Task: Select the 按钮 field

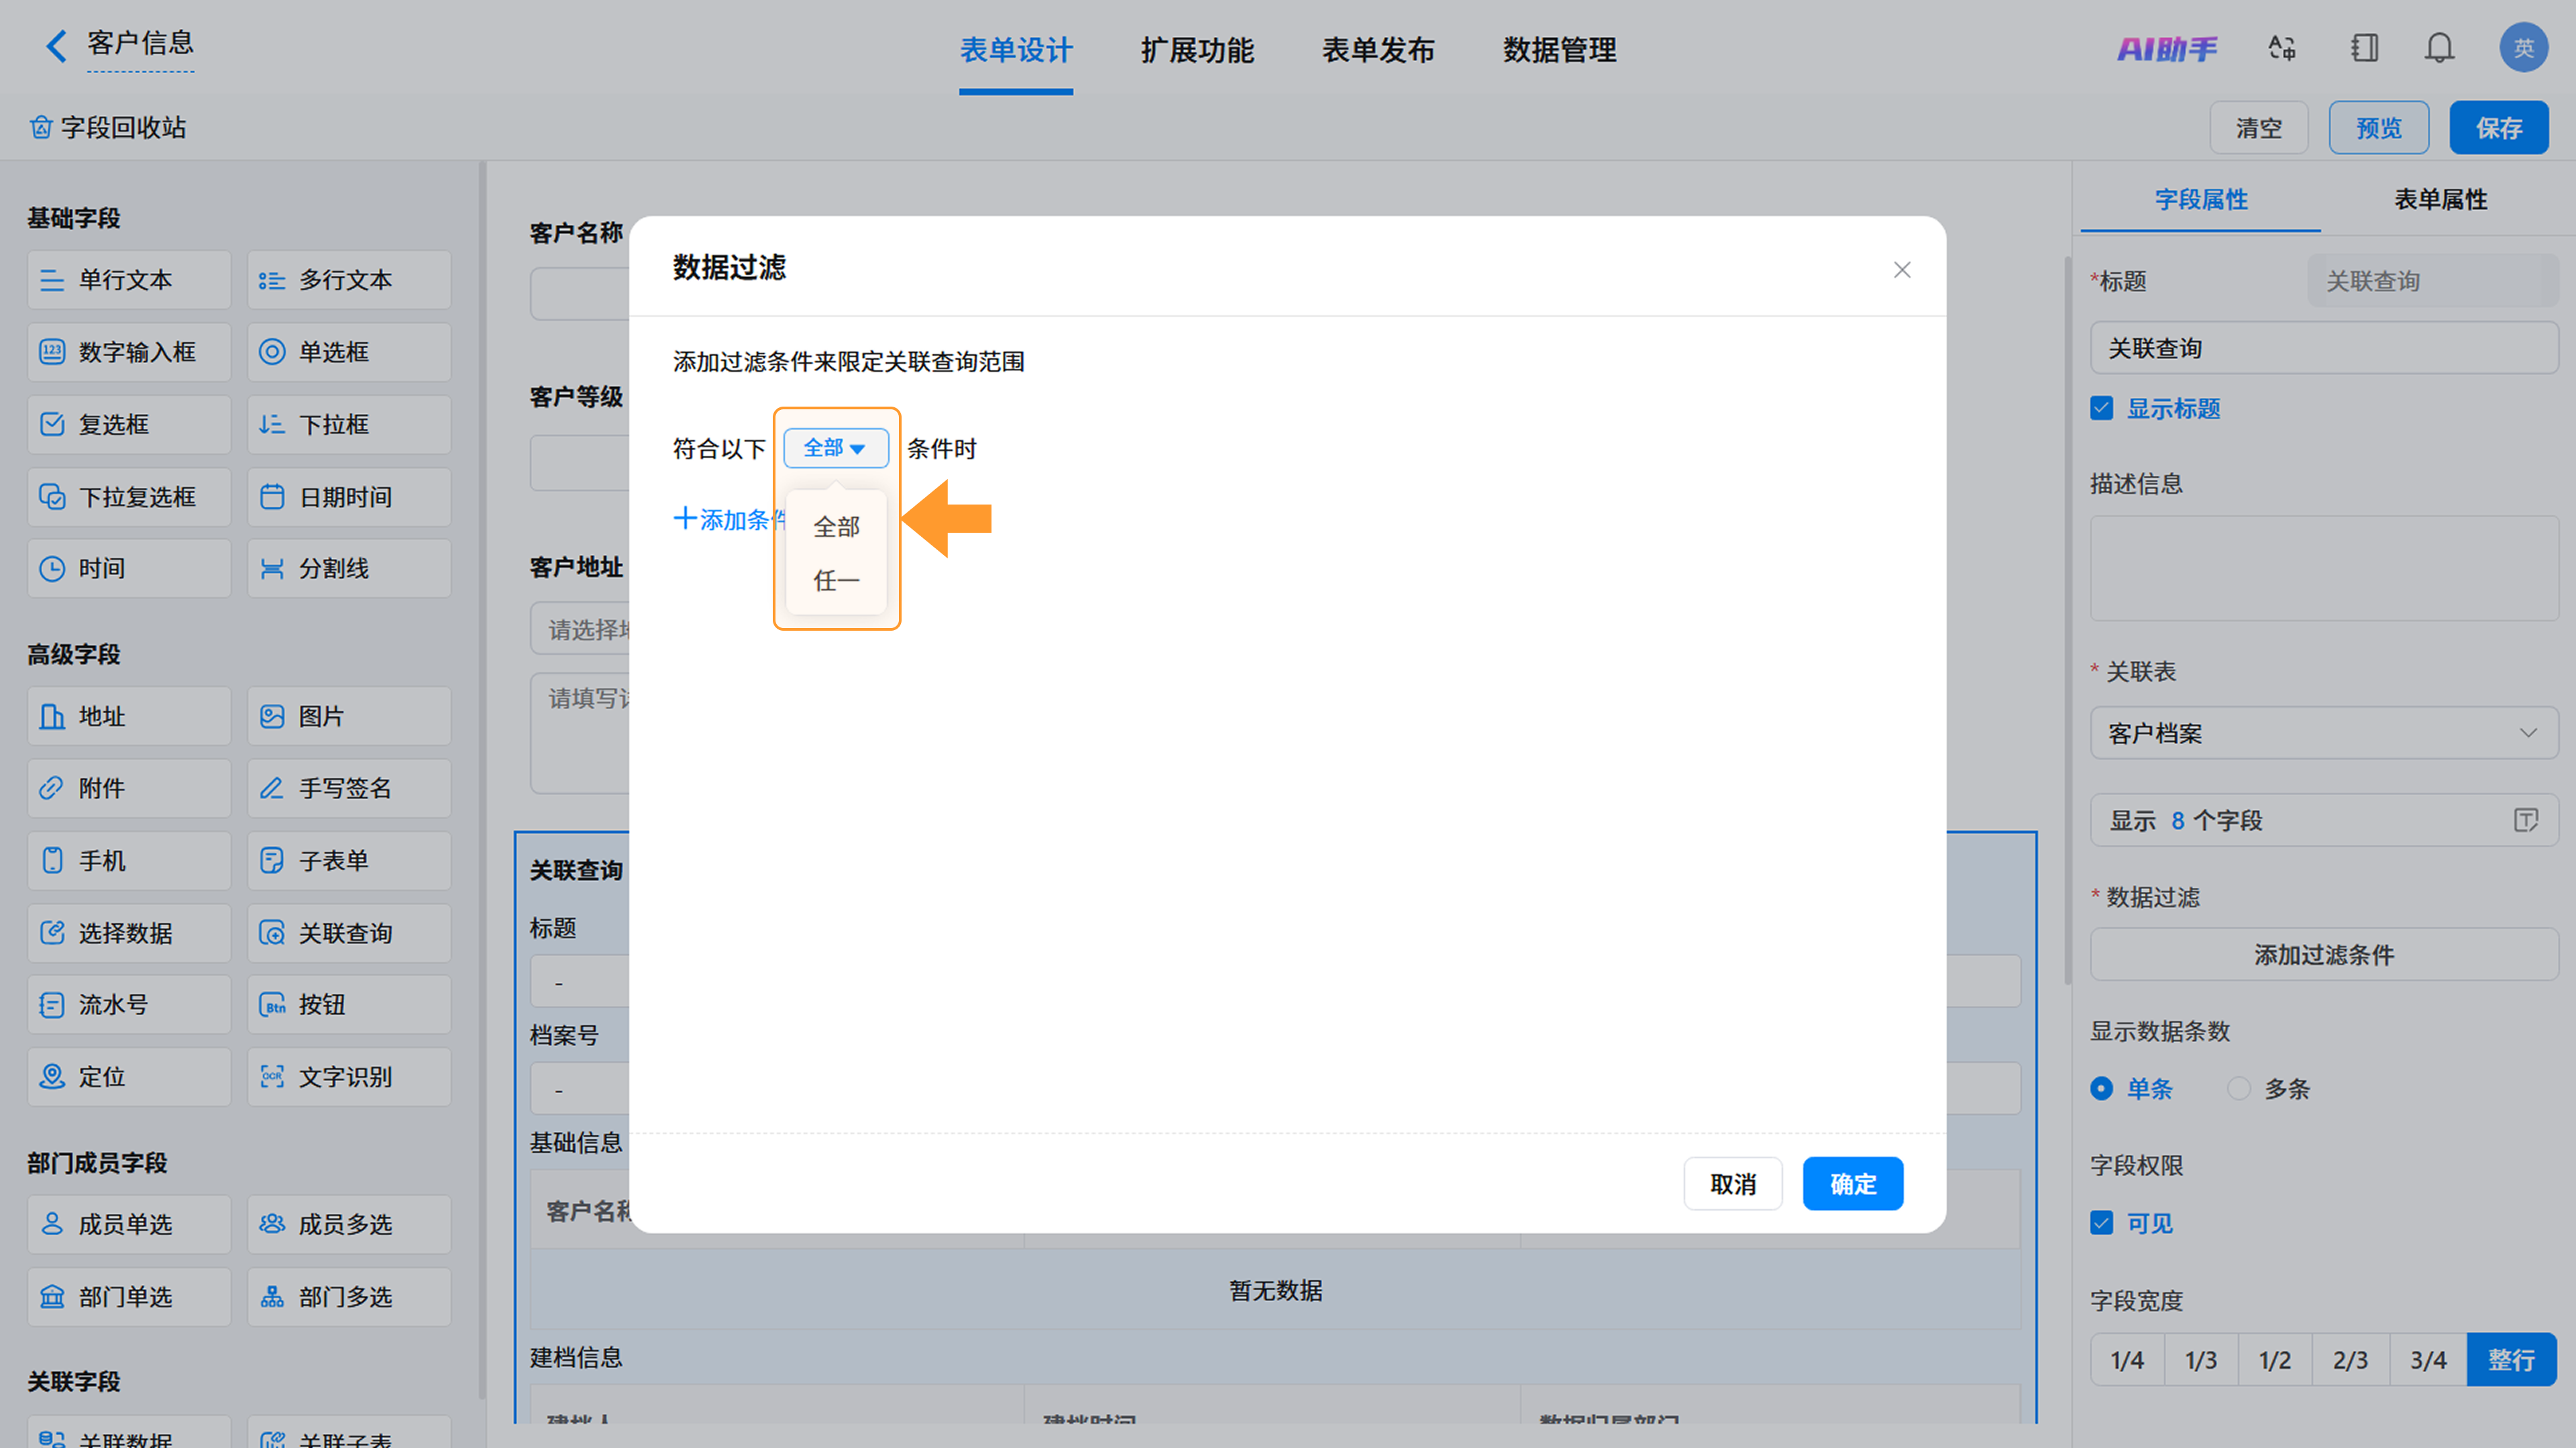Action: (x=349, y=1005)
